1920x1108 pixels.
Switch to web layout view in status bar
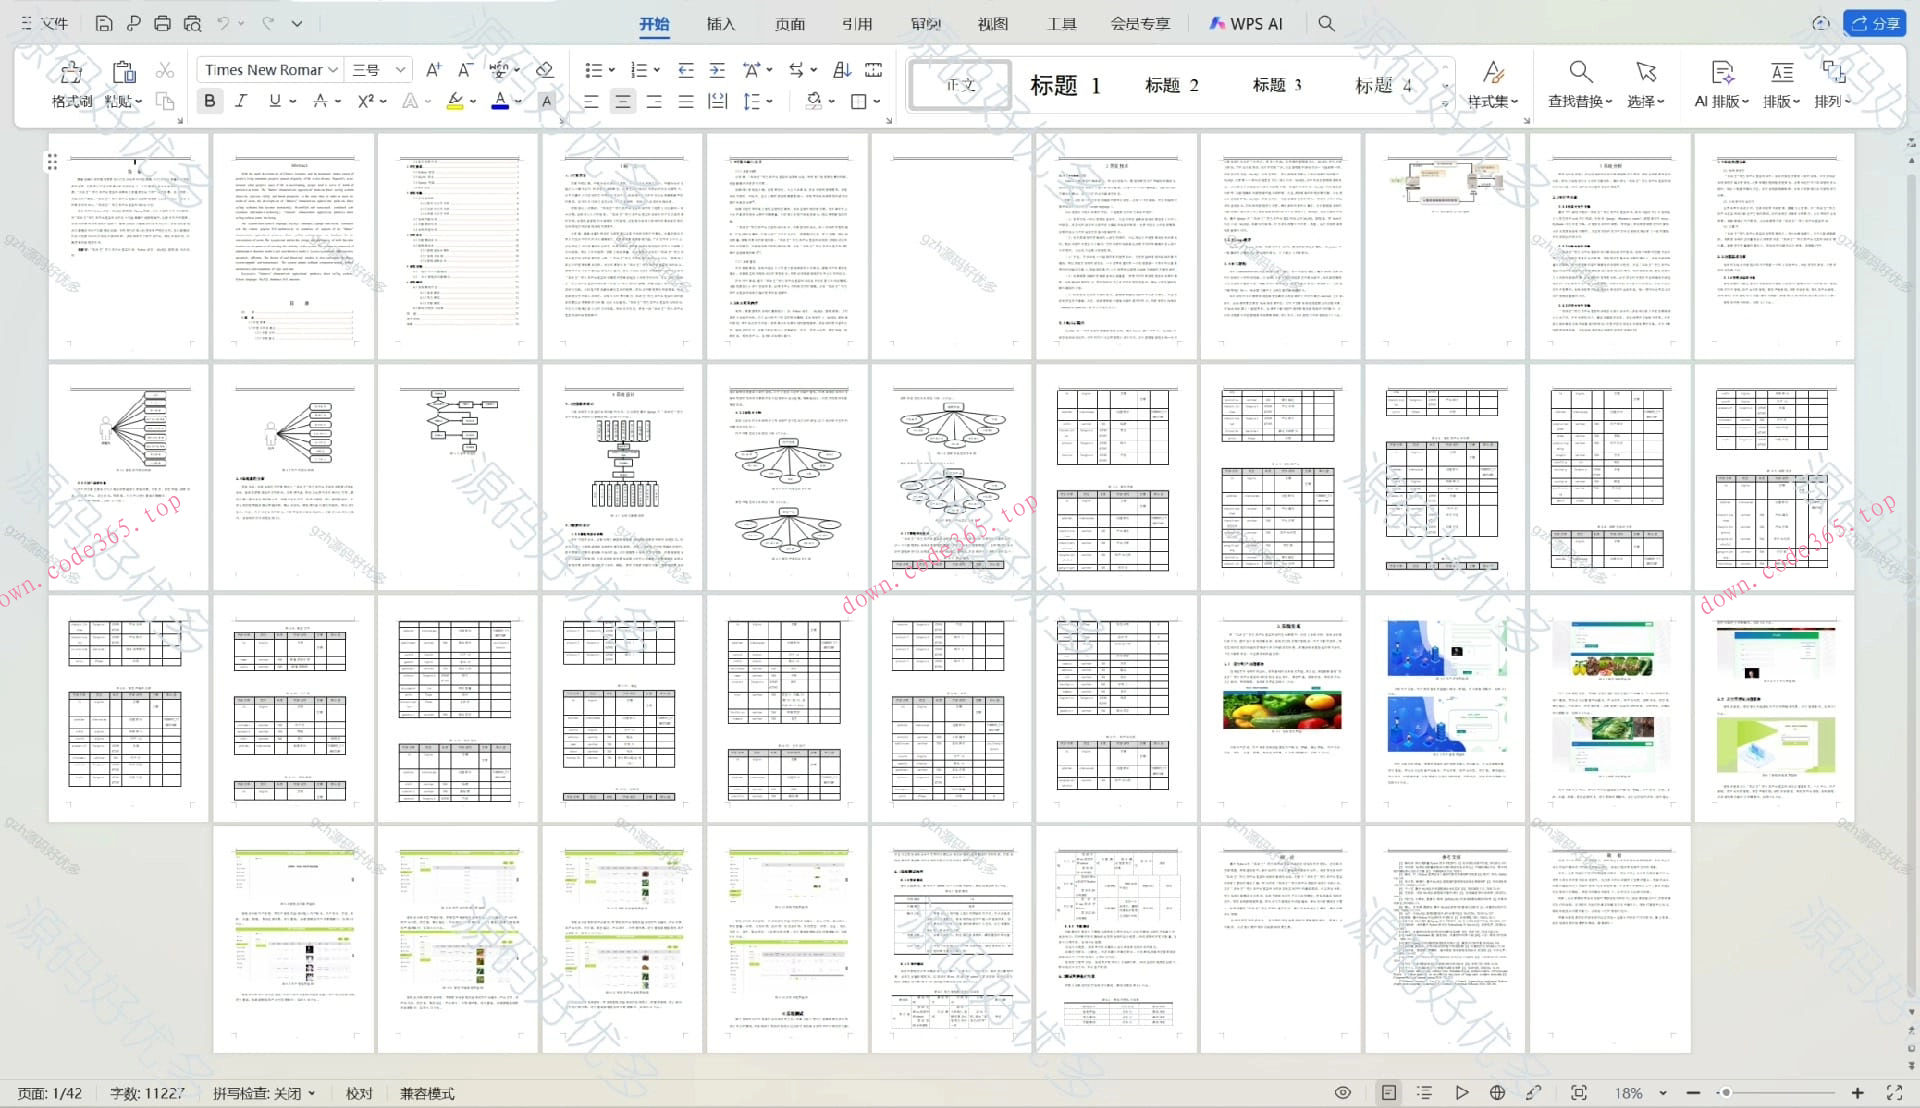click(x=1497, y=1093)
